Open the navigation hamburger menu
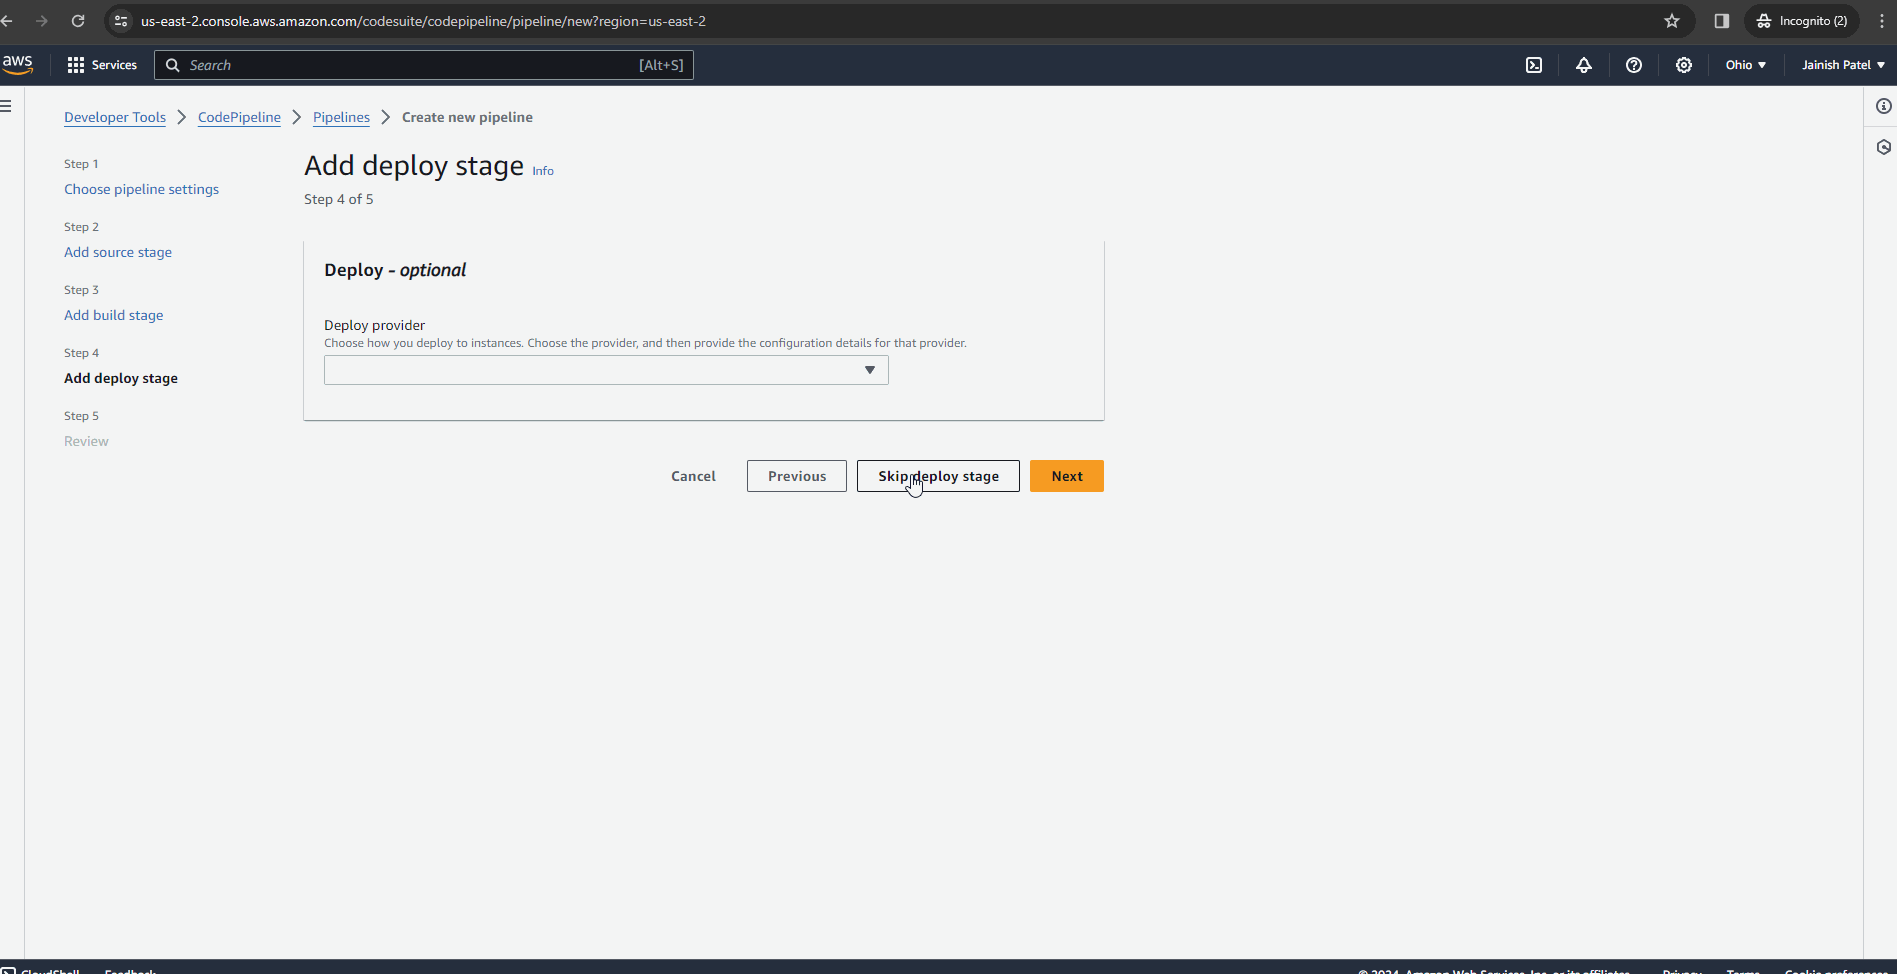 [6, 105]
